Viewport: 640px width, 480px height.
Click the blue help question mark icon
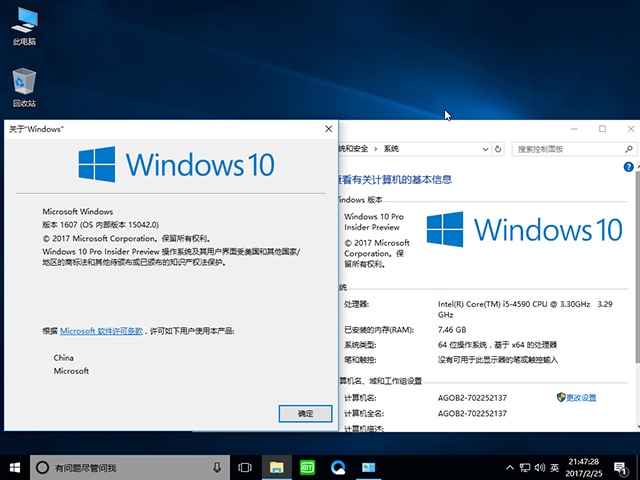tap(628, 169)
